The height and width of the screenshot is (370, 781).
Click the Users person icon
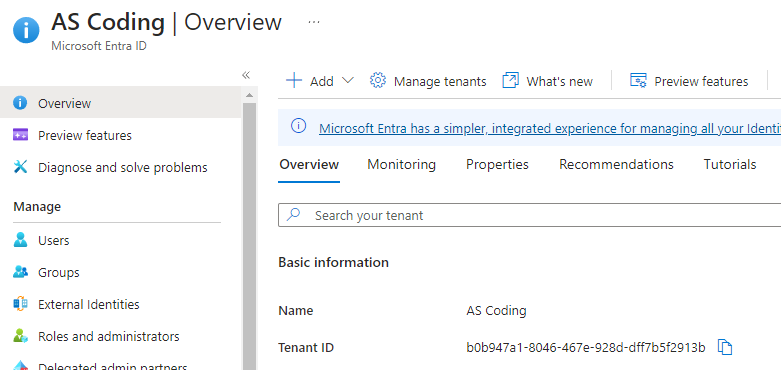[x=20, y=241]
